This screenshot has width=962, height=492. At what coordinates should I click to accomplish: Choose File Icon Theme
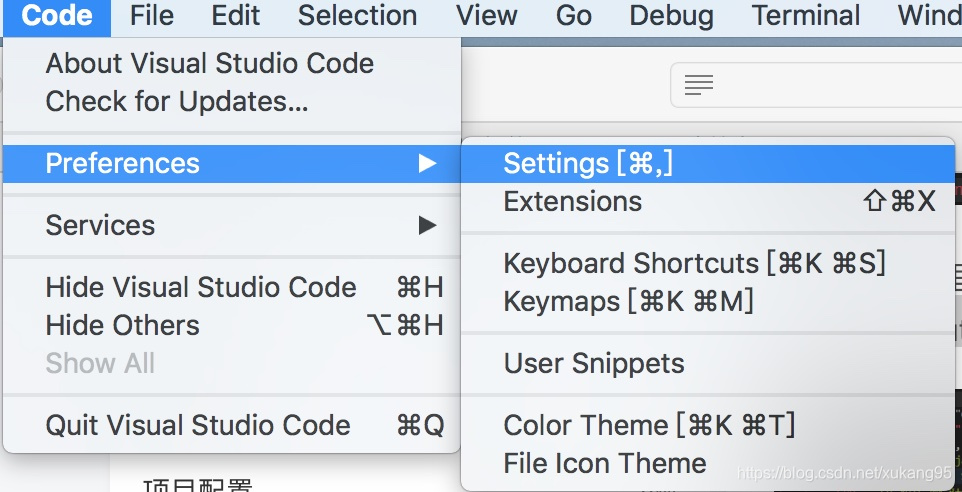click(x=708, y=464)
